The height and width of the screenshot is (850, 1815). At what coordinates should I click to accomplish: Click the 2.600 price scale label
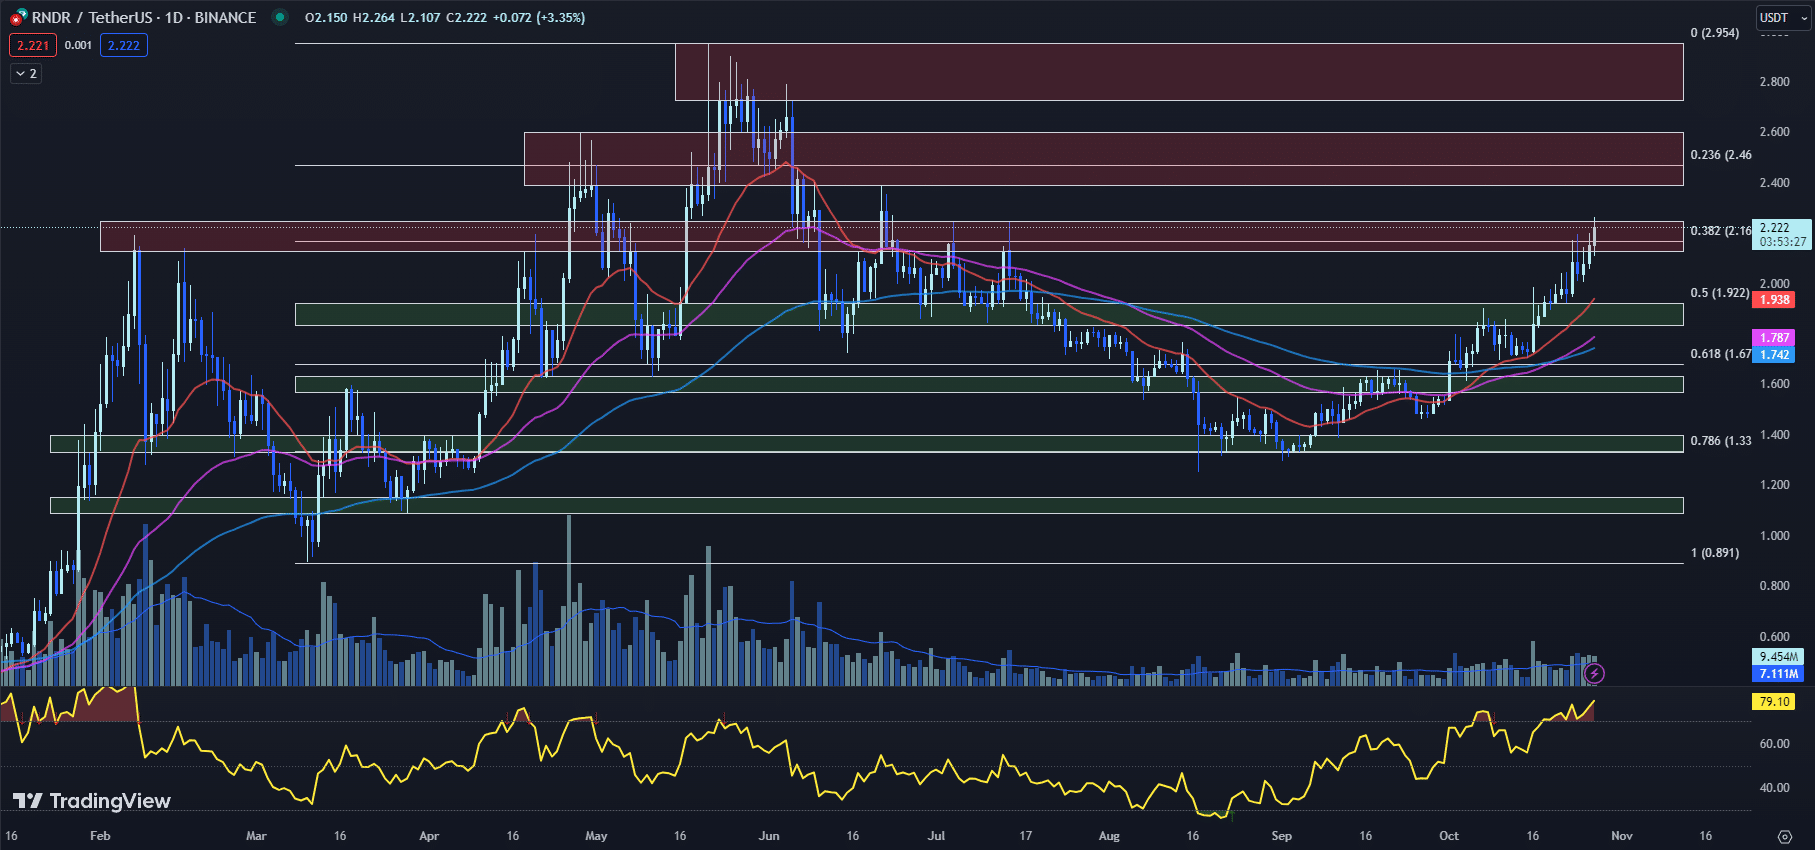point(1775,132)
